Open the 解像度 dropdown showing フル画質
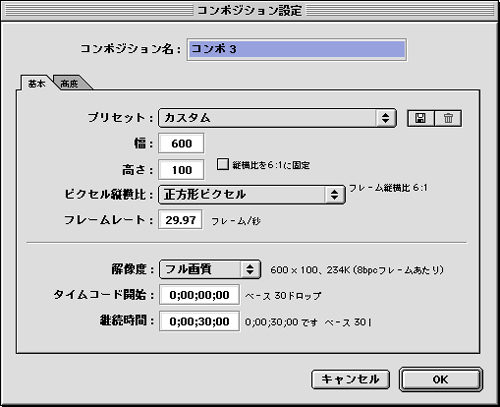Image resolution: width=500 pixels, height=407 pixels. [210, 269]
